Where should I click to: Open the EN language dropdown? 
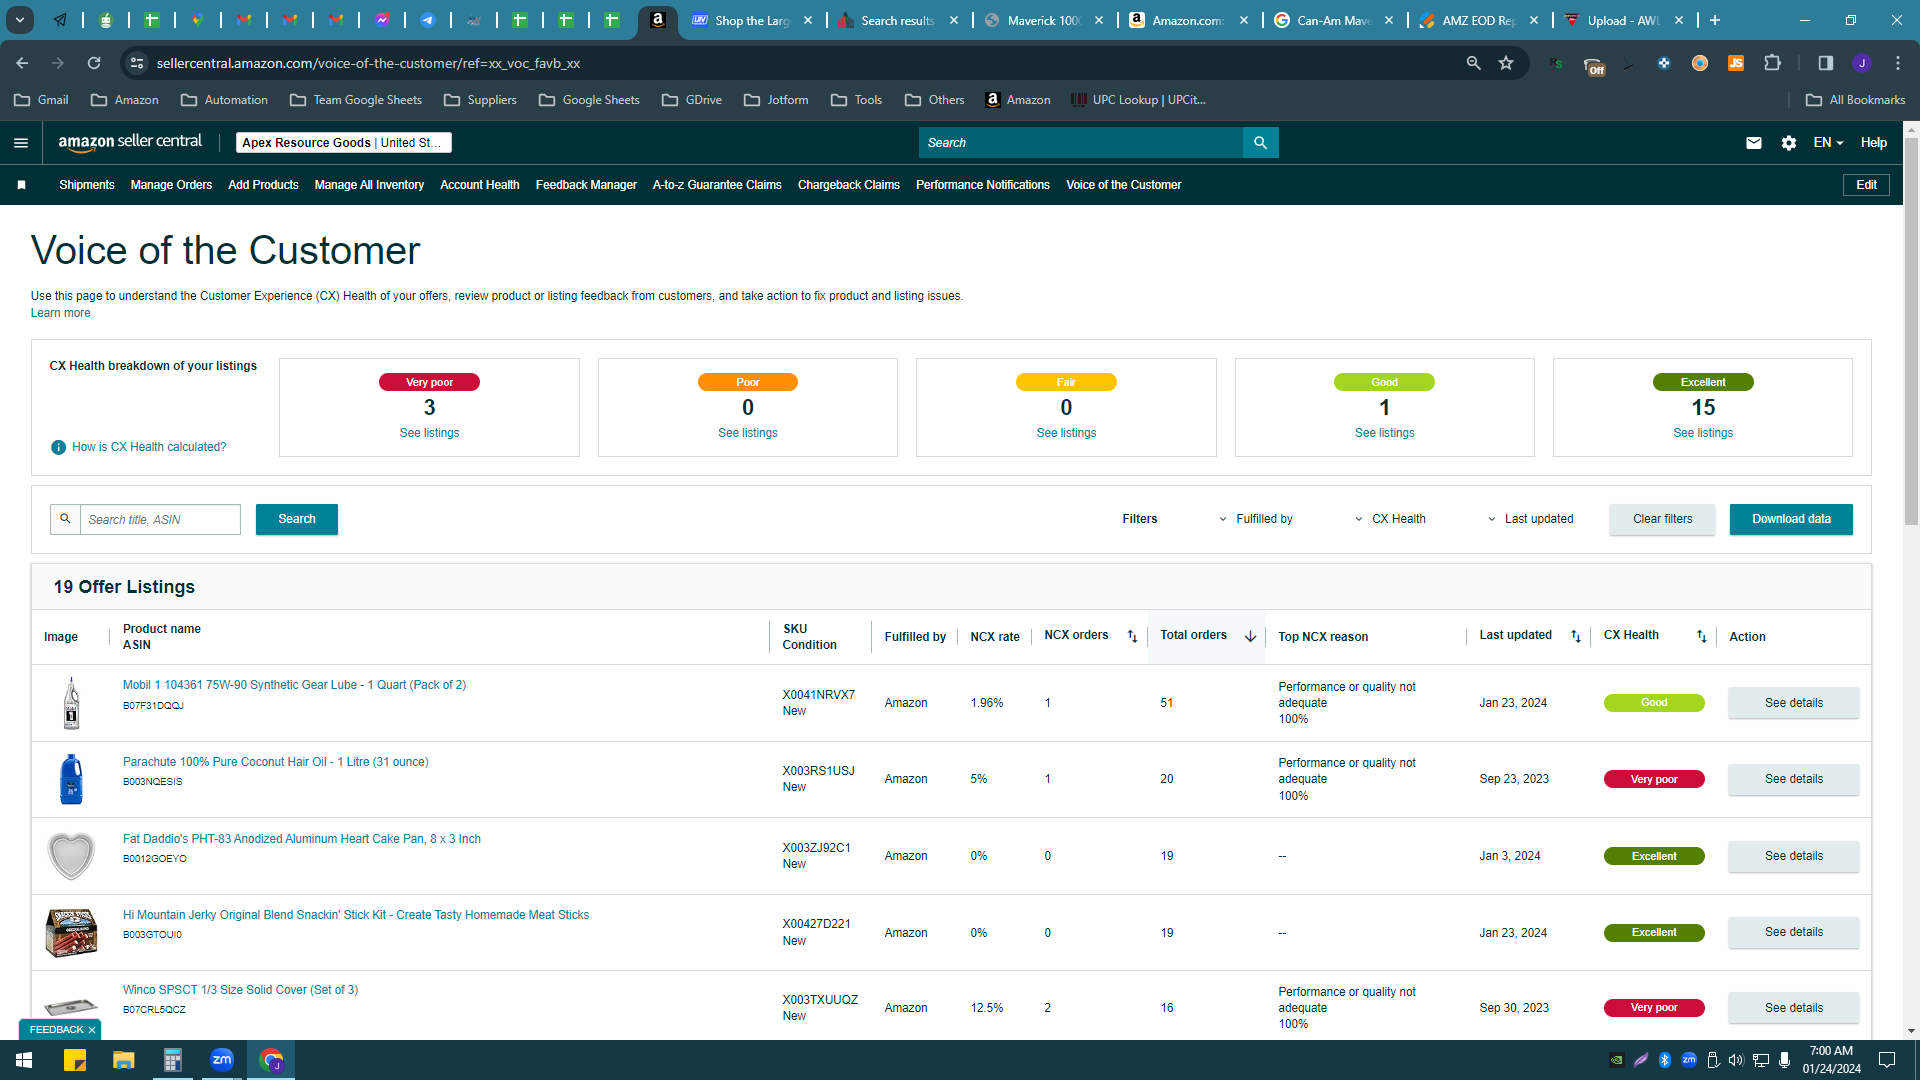click(1828, 143)
